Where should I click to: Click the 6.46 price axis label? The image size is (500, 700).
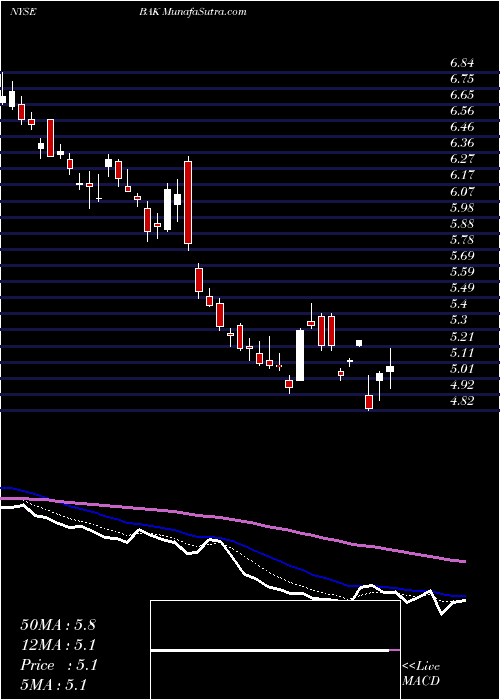coord(462,127)
